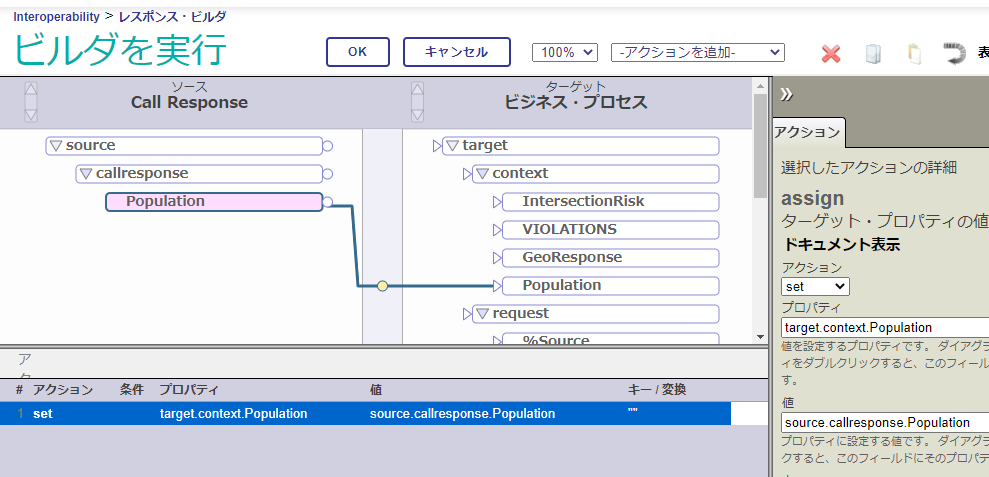Click the キャンセル button
989x477 pixels.
click(x=456, y=52)
